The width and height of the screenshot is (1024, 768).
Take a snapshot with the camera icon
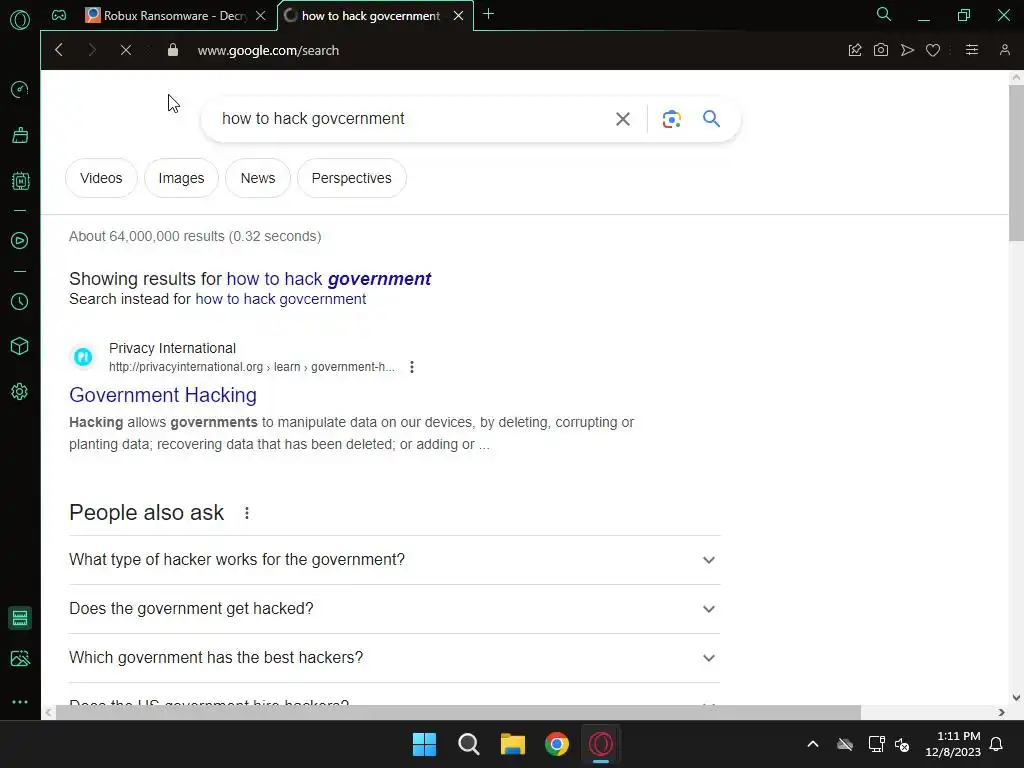(x=881, y=50)
